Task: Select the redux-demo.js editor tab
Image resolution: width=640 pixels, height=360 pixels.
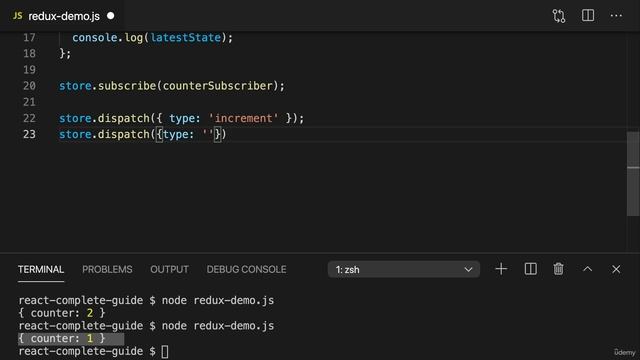Action: click(x=61, y=16)
